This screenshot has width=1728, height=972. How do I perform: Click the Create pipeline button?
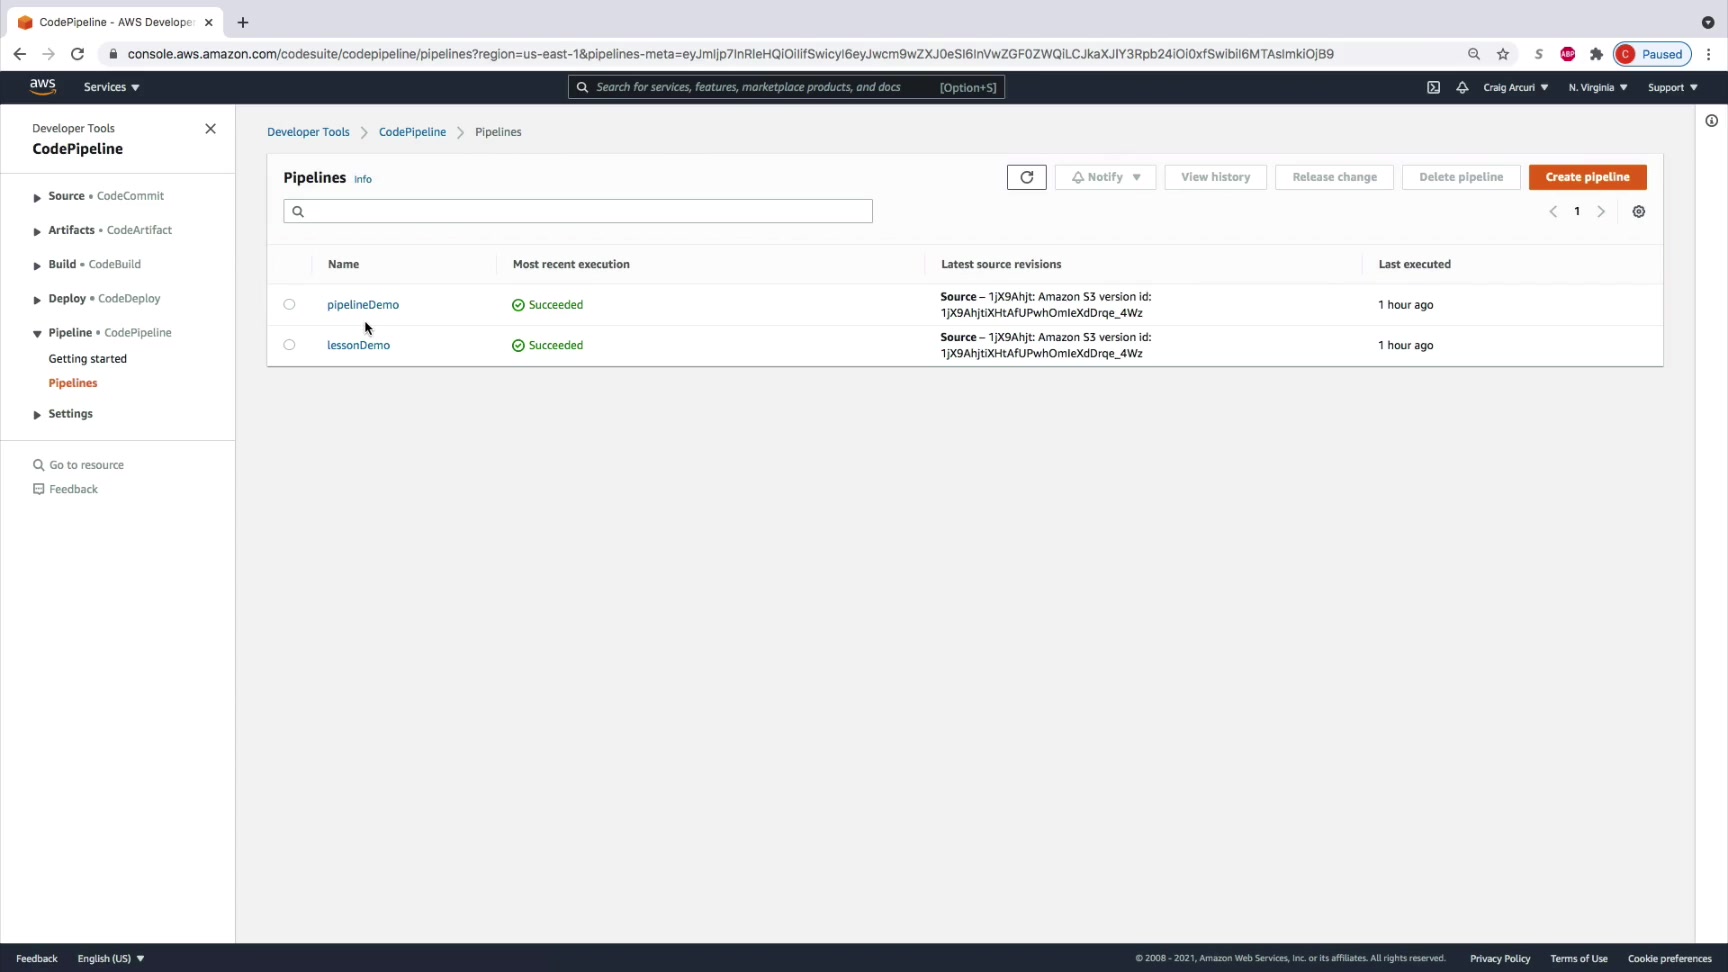pos(1588,177)
